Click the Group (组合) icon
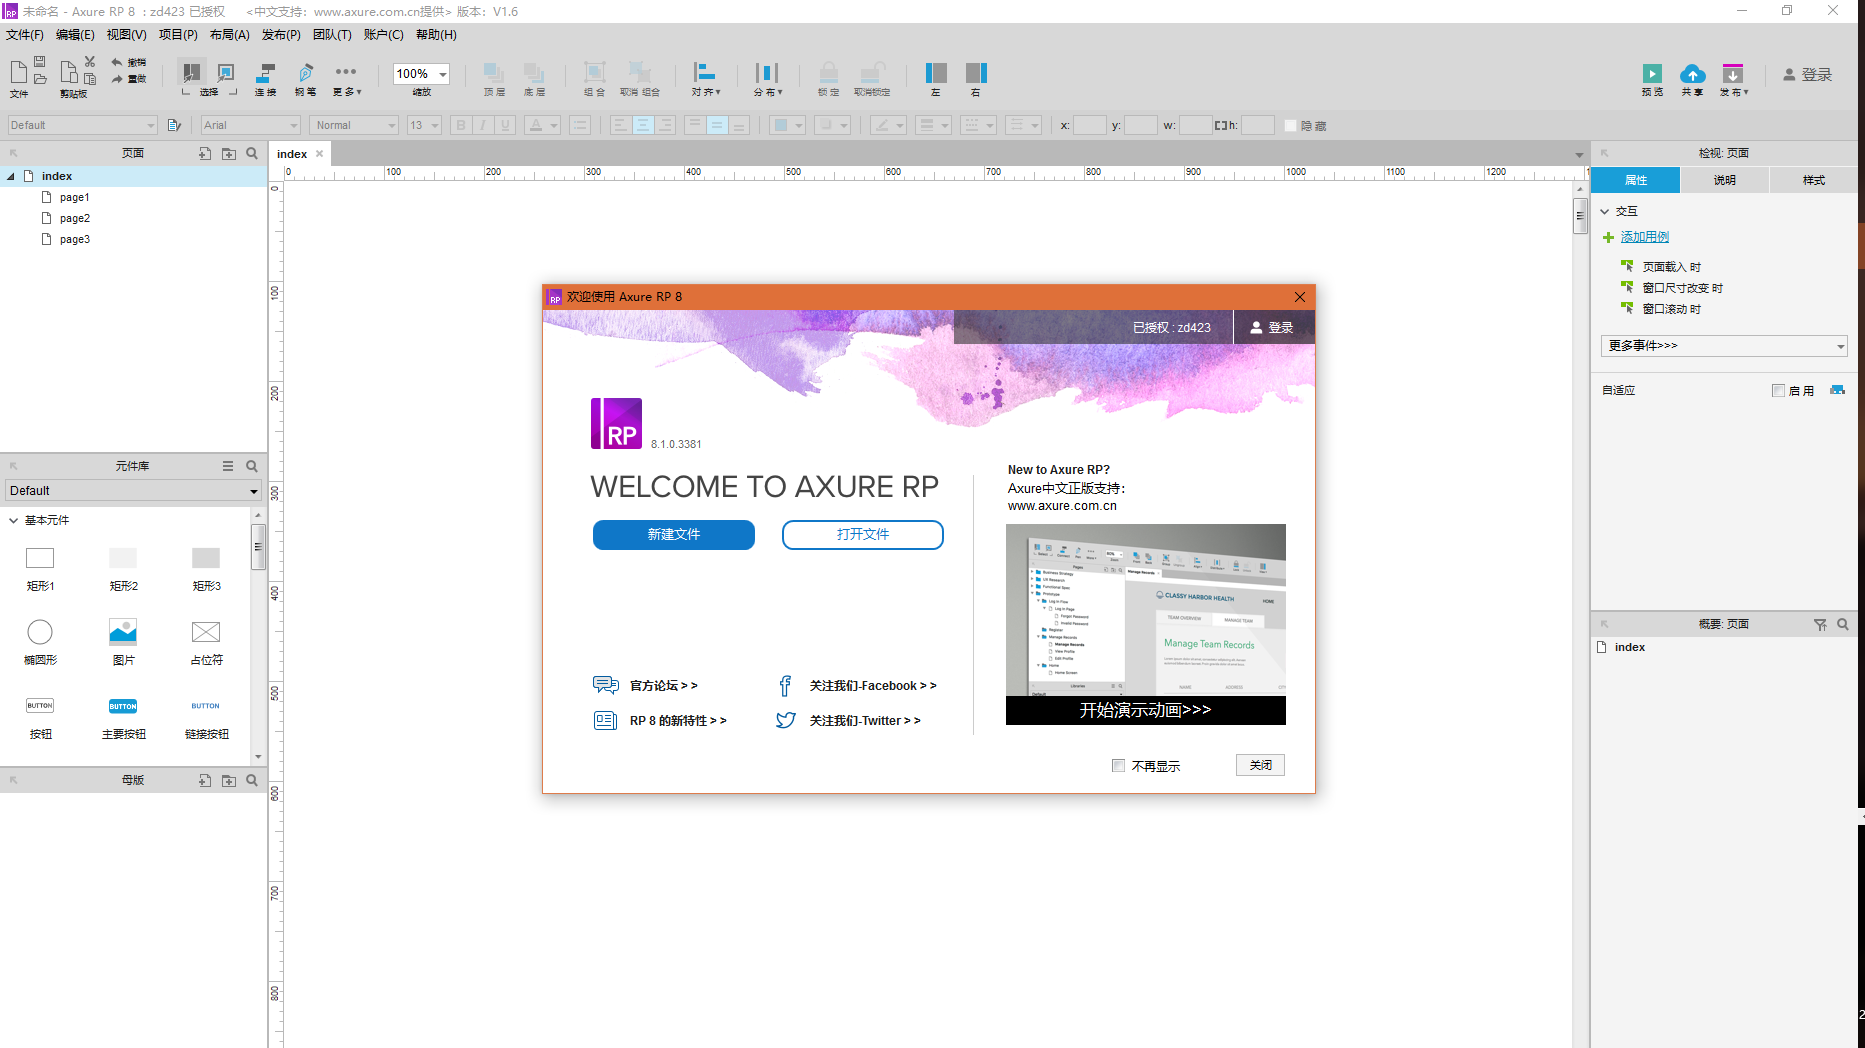Image resolution: width=1865 pixels, height=1048 pixels. click(594, 73)
